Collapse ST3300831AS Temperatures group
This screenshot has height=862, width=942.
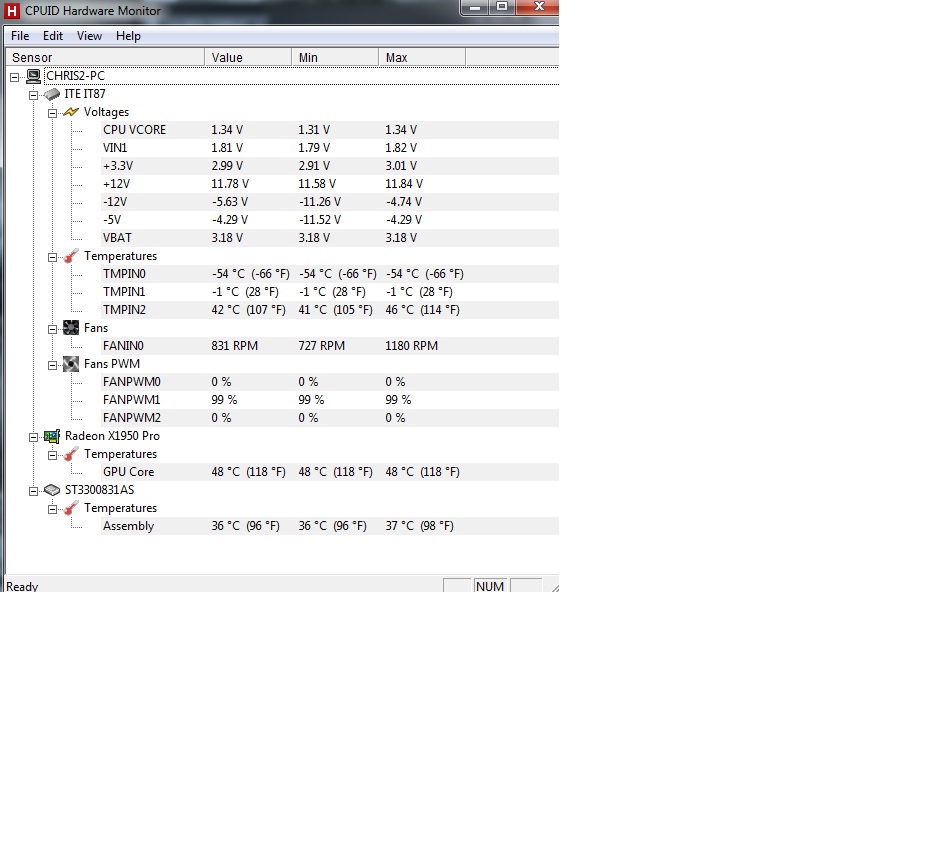pyautogui.click(x=52, y=509)
